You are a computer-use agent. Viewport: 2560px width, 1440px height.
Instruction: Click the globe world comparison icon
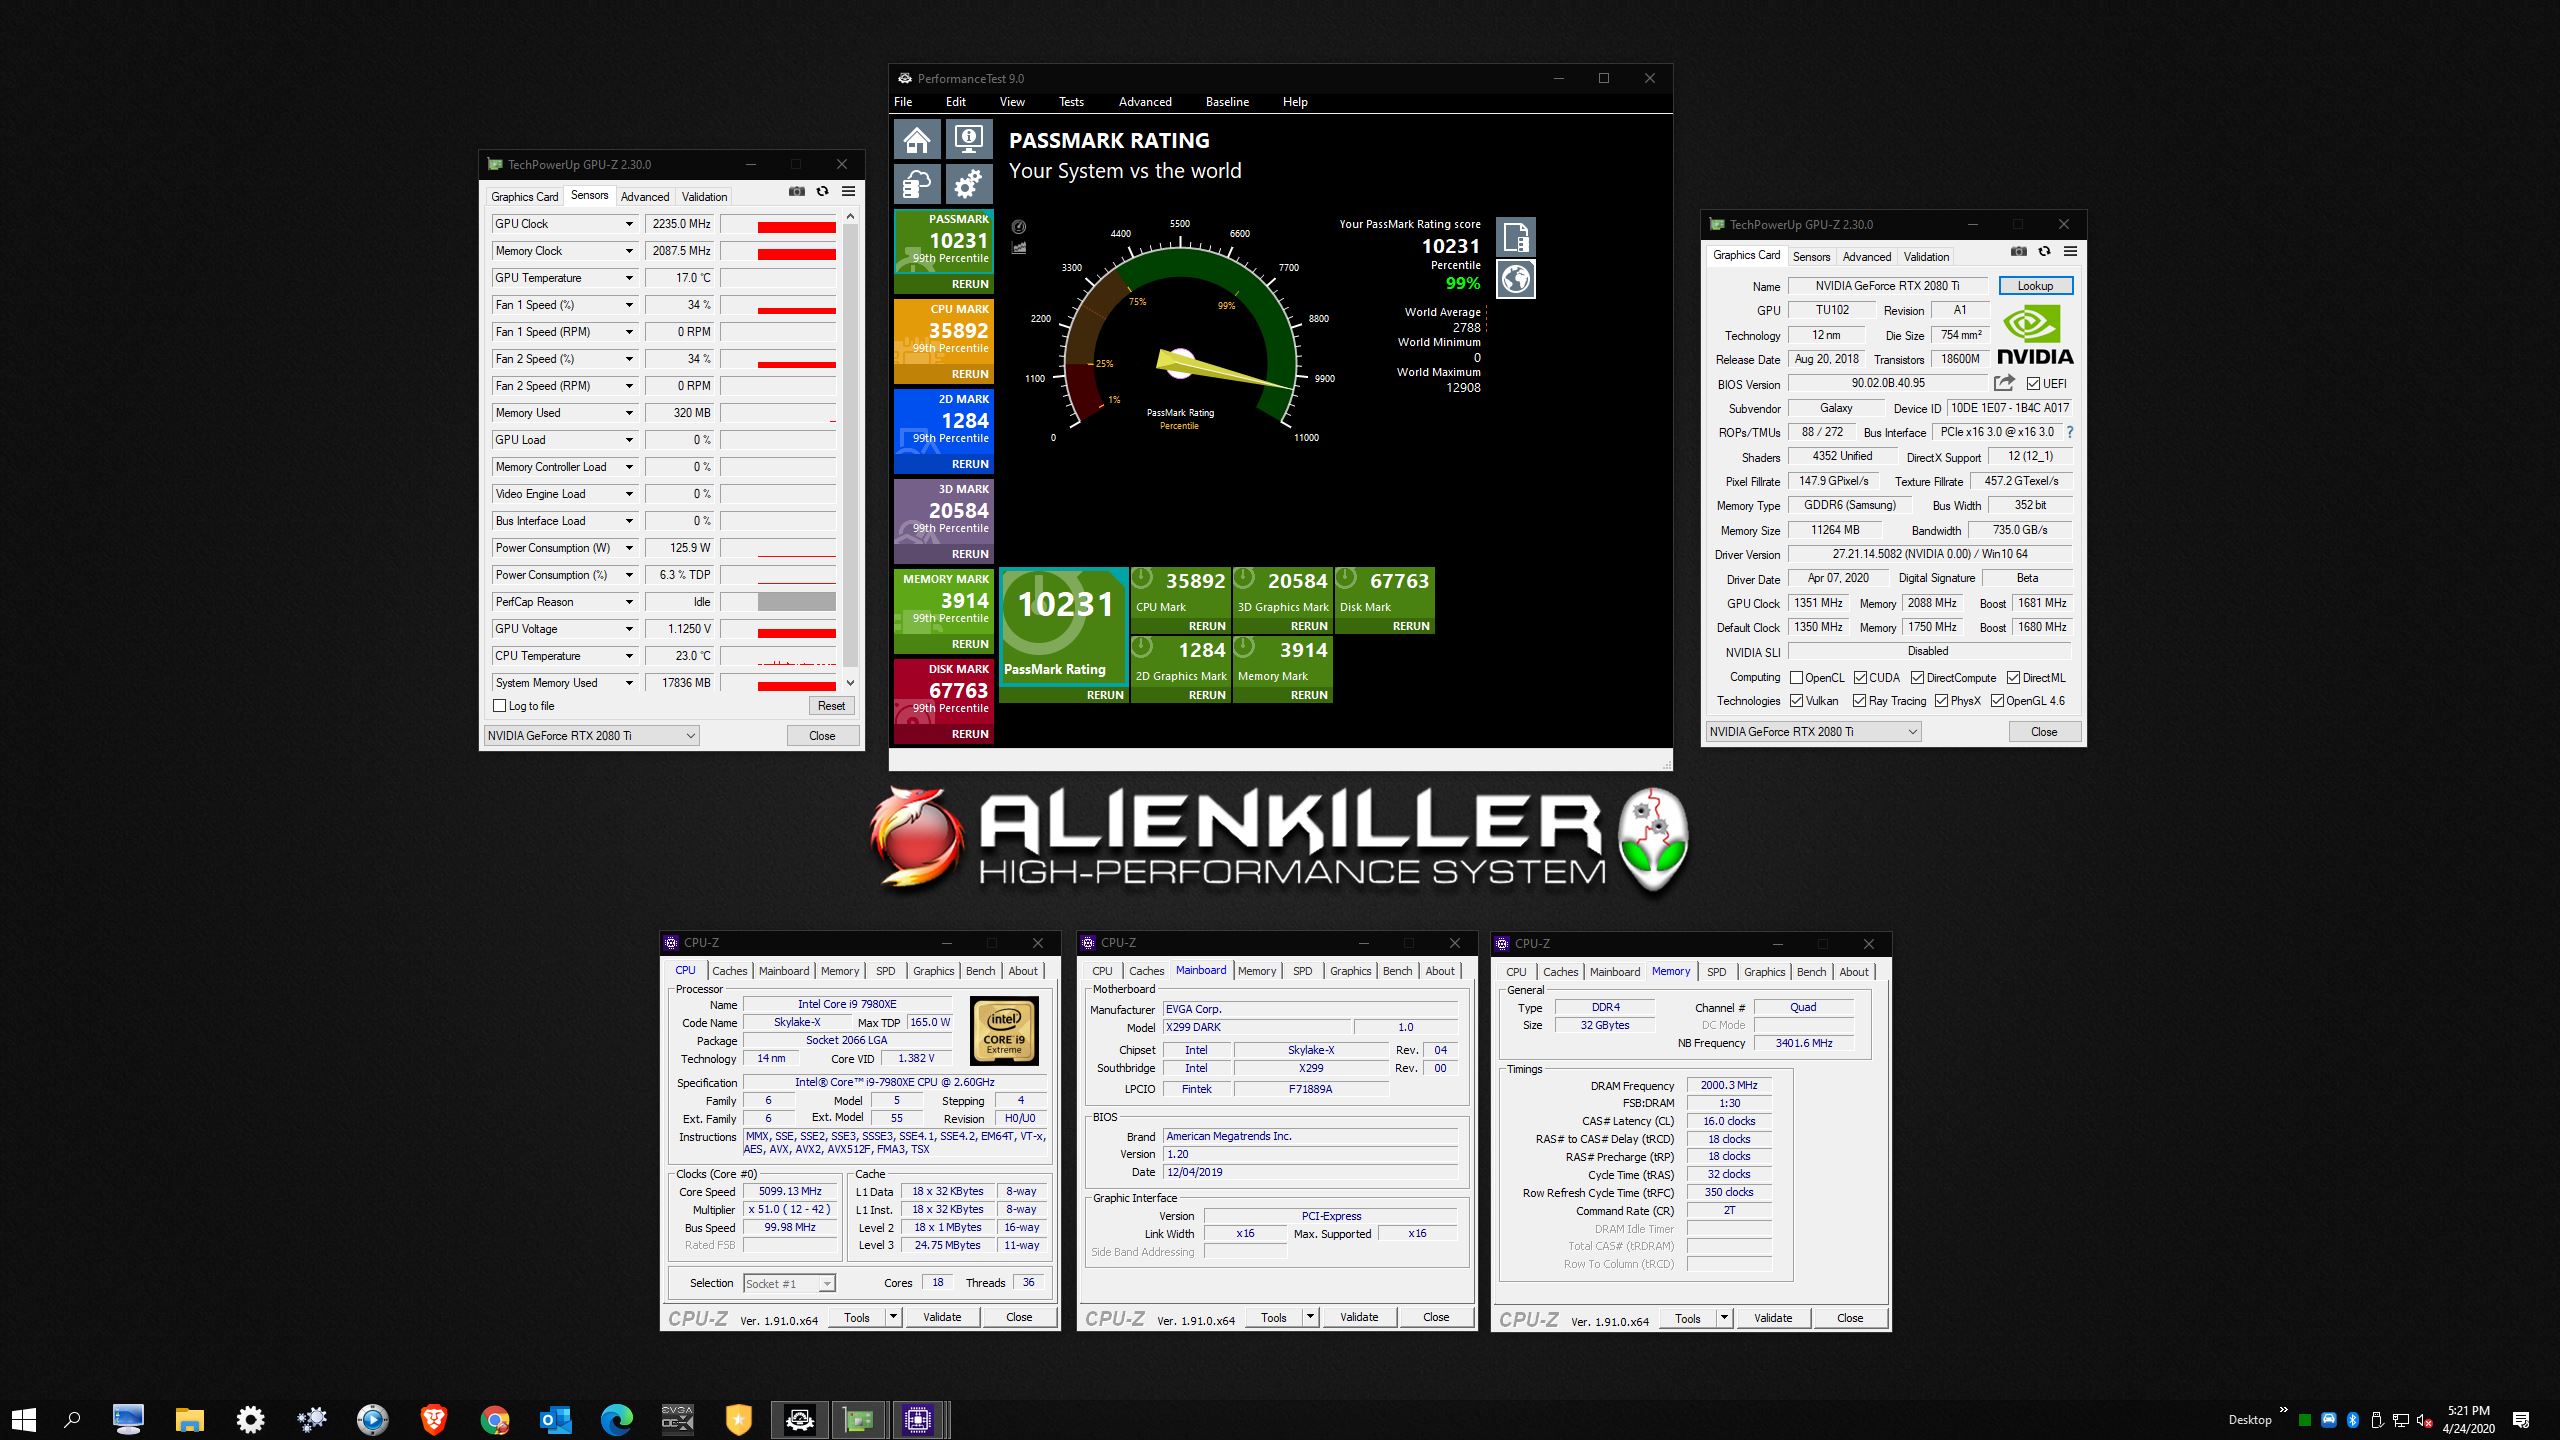(x=1515, y=279)
